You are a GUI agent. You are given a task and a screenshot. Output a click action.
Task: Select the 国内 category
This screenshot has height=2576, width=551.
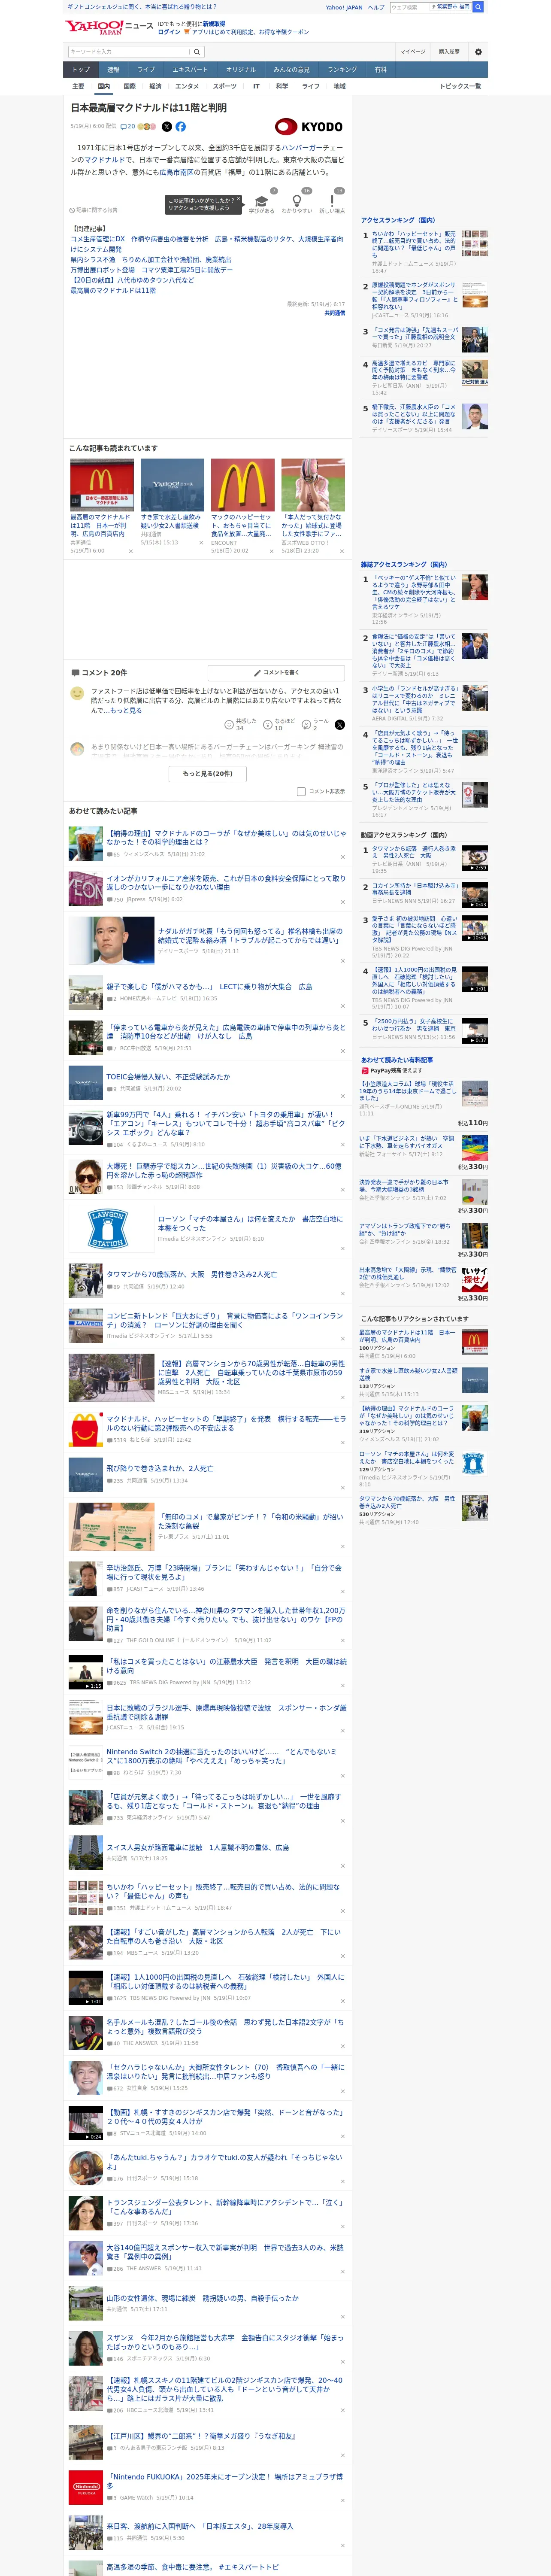[103, 86]
